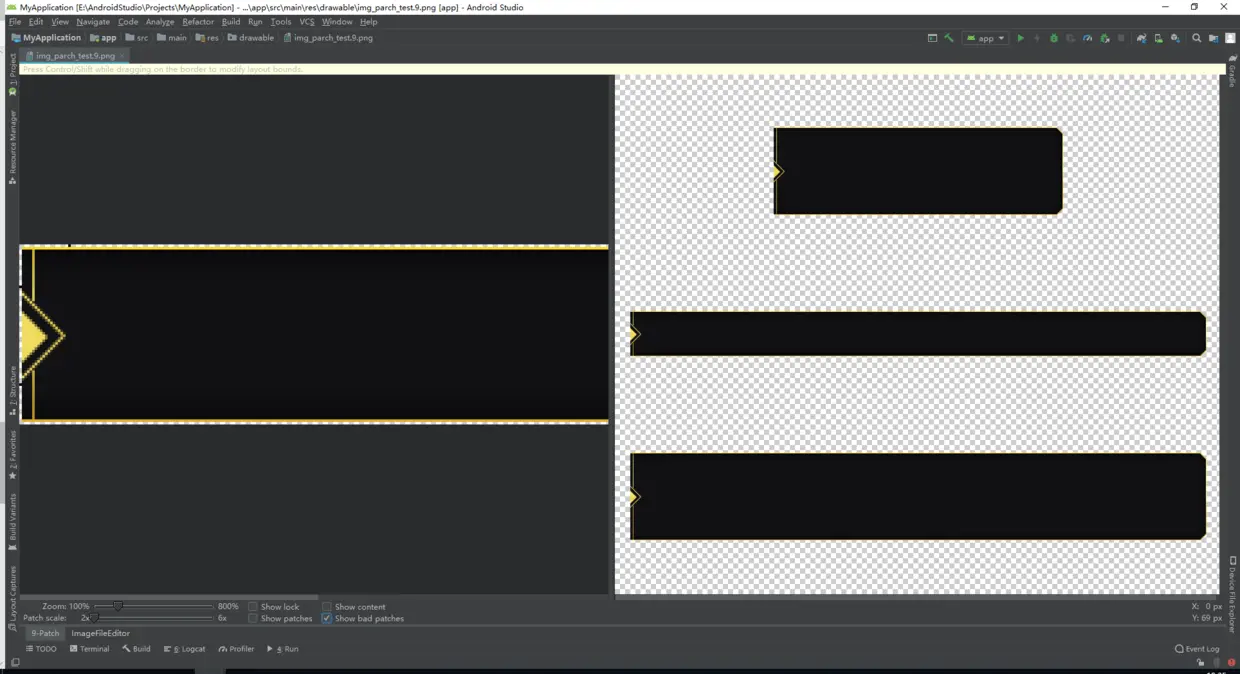1240x674 pixels.
Task: Open the Gradle sidebar tab on the right
Action: point(1233,70)
